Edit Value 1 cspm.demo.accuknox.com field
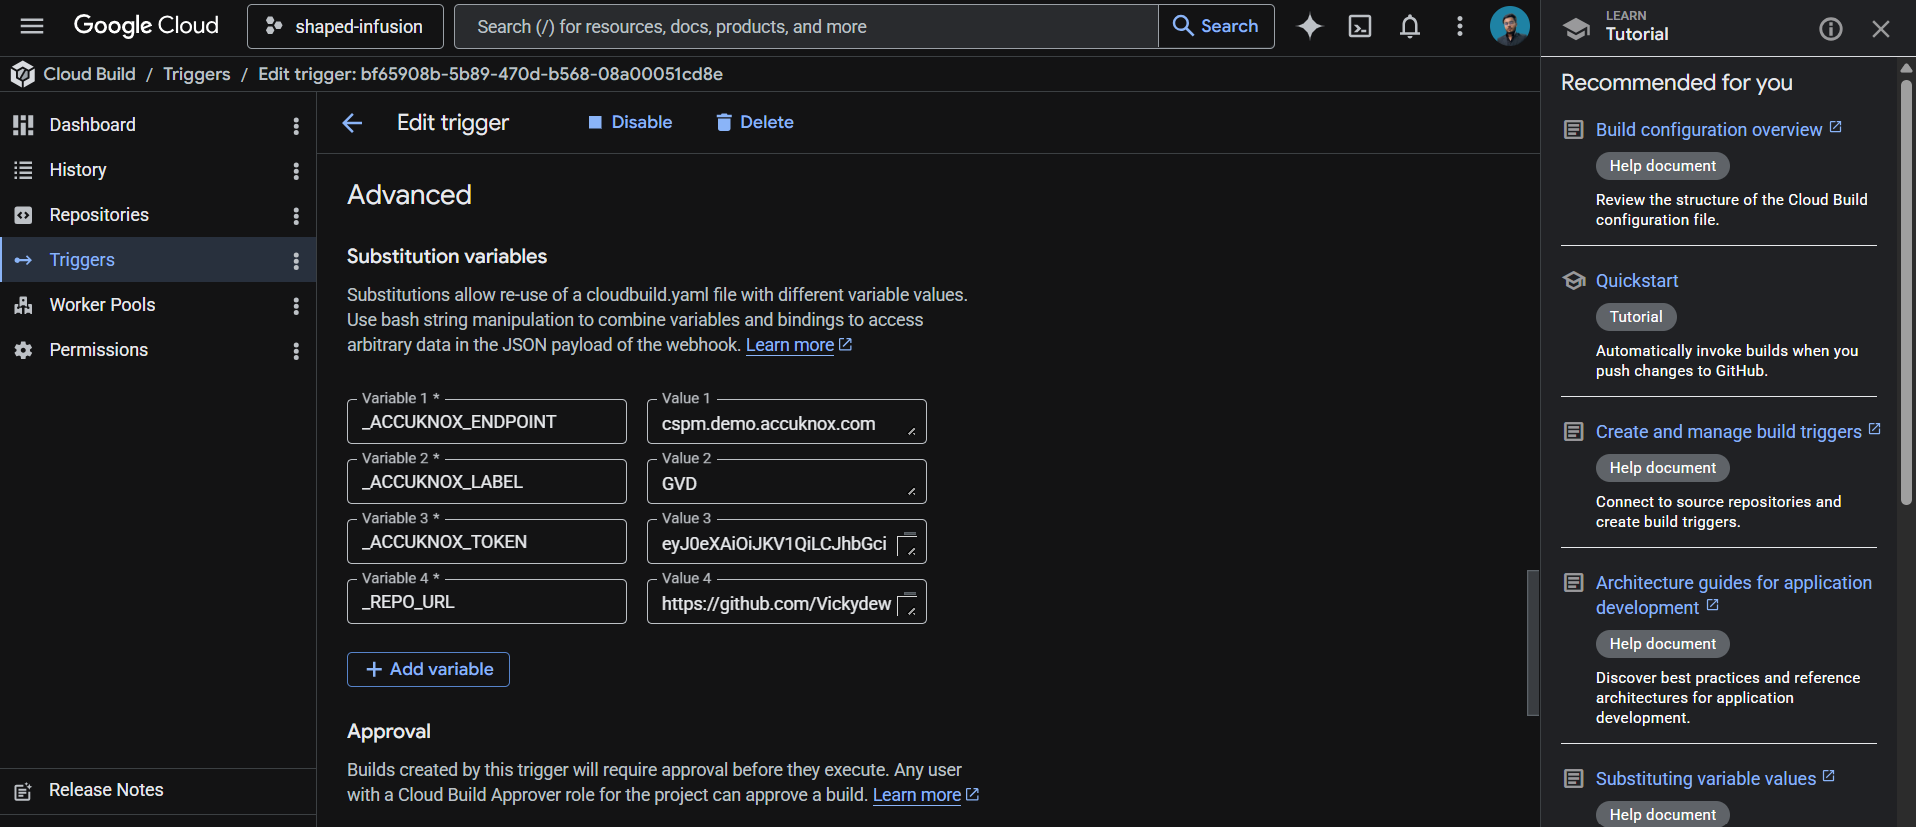Viewport: 1916px width, 827px height. pos(787,422)
